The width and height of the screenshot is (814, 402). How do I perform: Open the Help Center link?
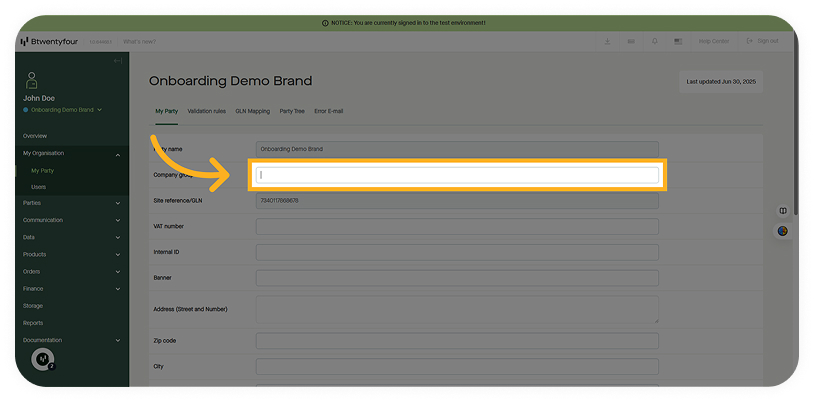[x=714, y=41]
